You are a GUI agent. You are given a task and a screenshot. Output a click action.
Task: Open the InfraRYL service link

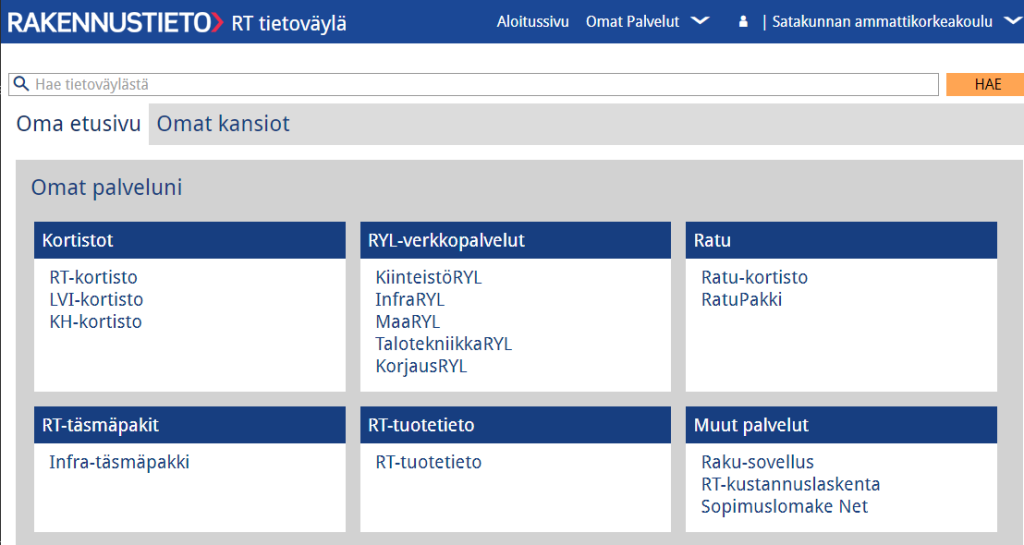(x=409, y=300)
